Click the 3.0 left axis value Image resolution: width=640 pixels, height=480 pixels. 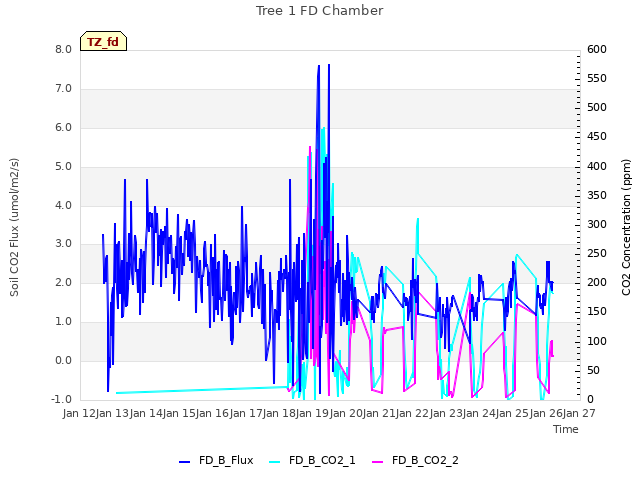(x=63, y=244)
